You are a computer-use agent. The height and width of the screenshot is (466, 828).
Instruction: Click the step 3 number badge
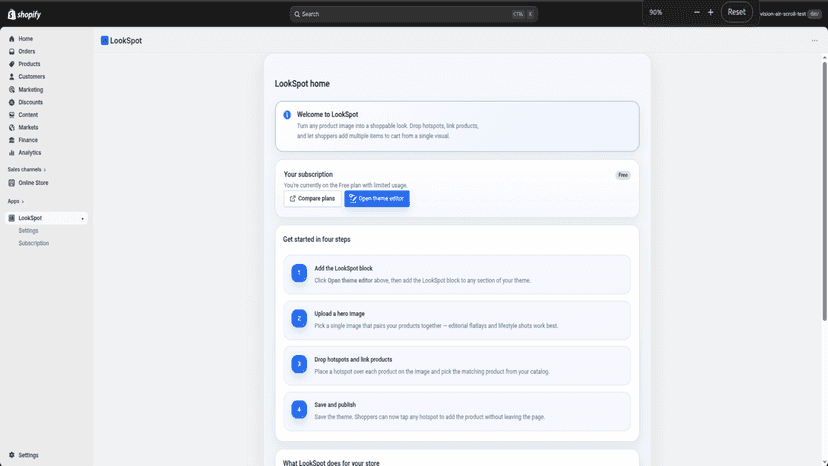click(x=299, y=364)
